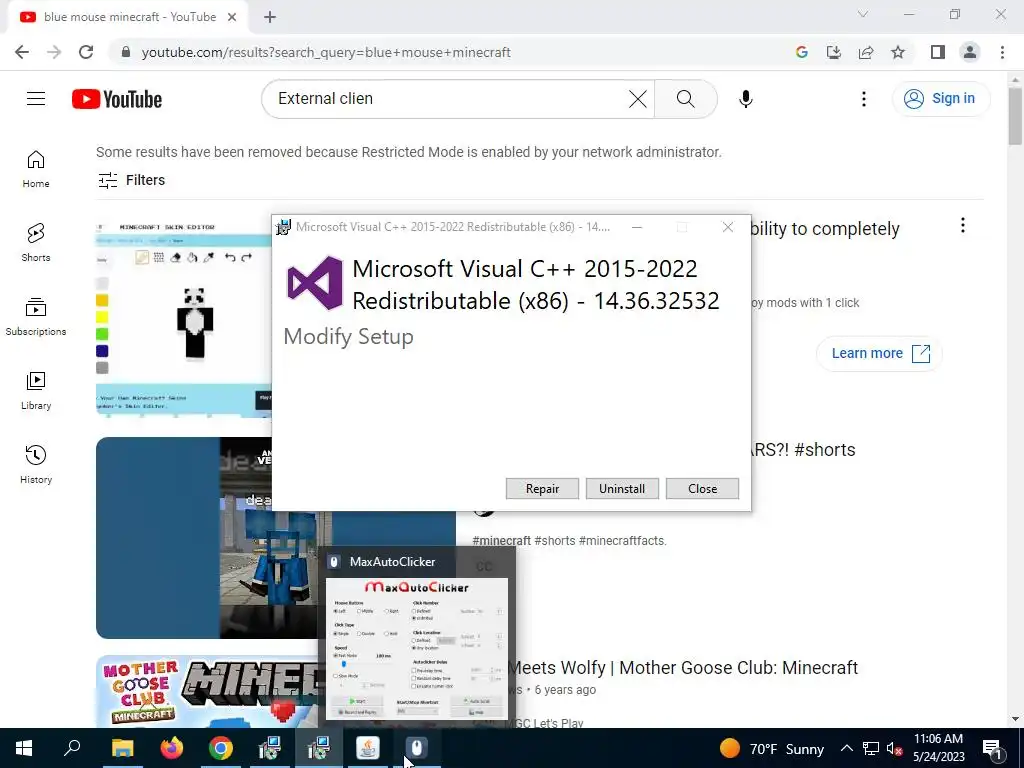The height and width of the screenshot is (768, 1024).
Task: Open the YouTube hamburger guide menu
Action: tap(36, 99)
